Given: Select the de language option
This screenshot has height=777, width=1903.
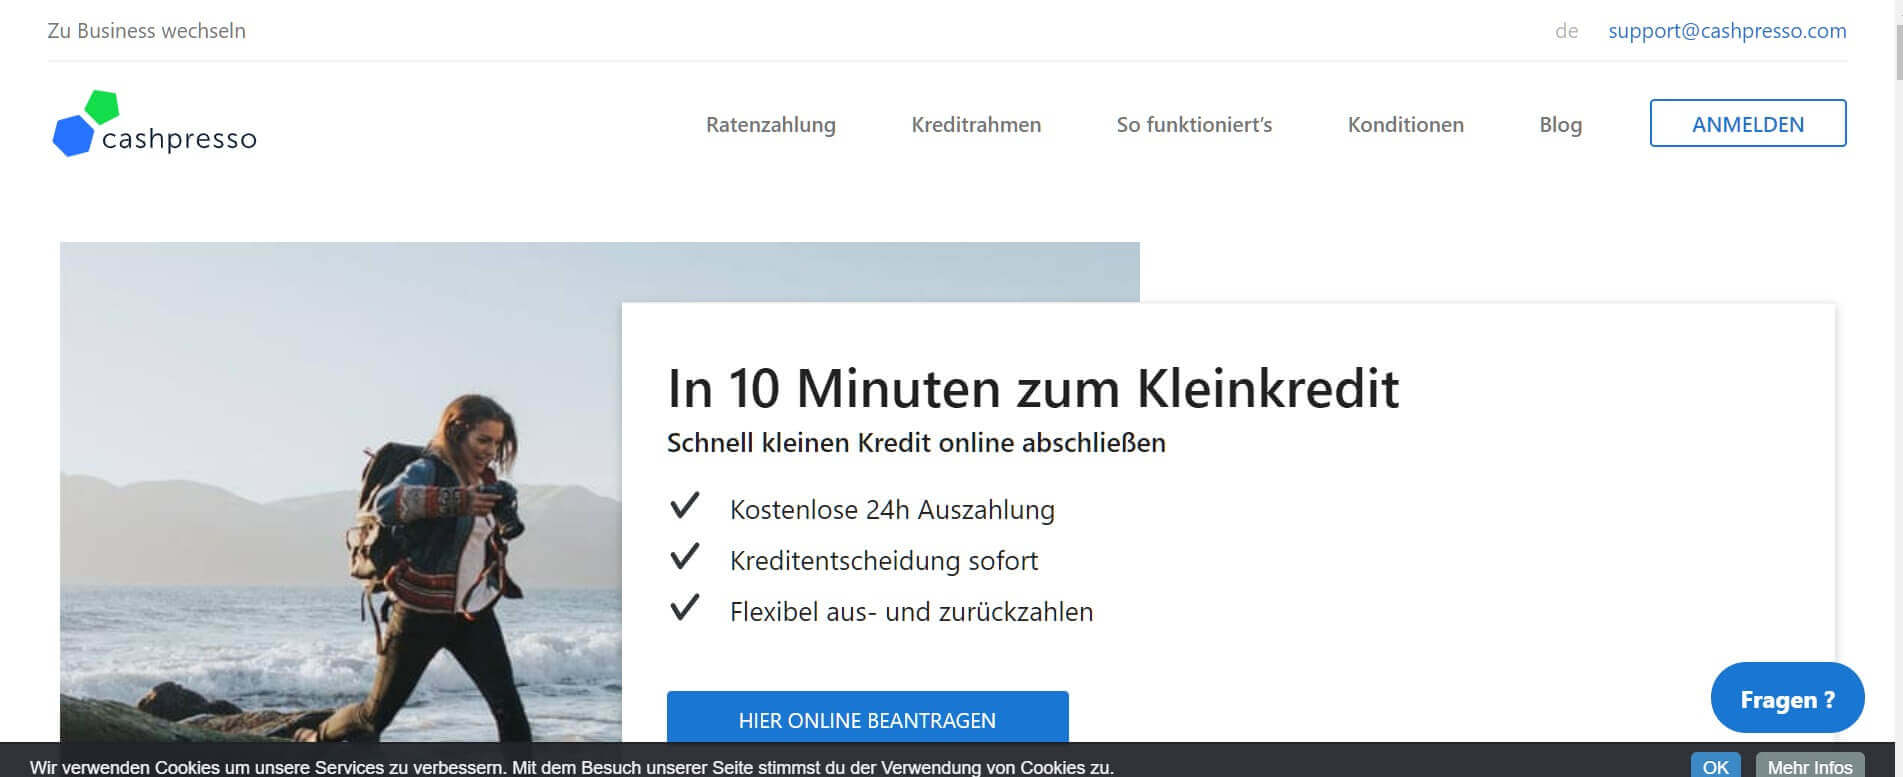Looking at the screenshot, I should 1566,31.
